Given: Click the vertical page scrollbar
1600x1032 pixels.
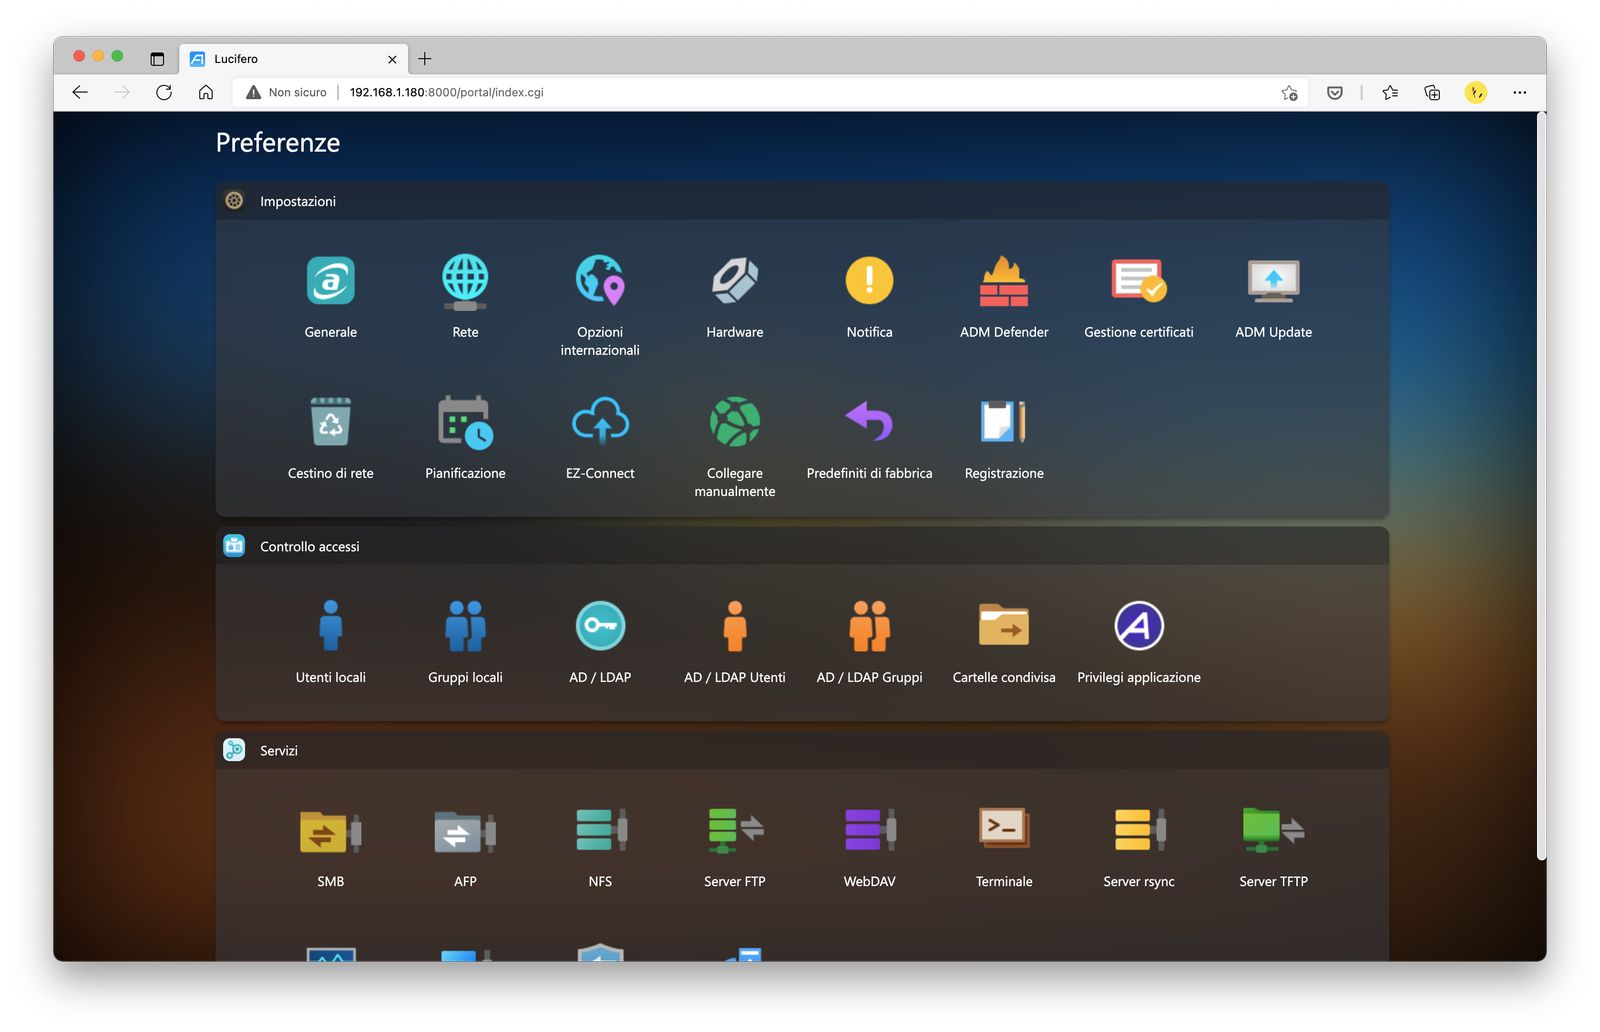Looking at the screenshot, I should pyautogui.click(x=1542, y=486).
